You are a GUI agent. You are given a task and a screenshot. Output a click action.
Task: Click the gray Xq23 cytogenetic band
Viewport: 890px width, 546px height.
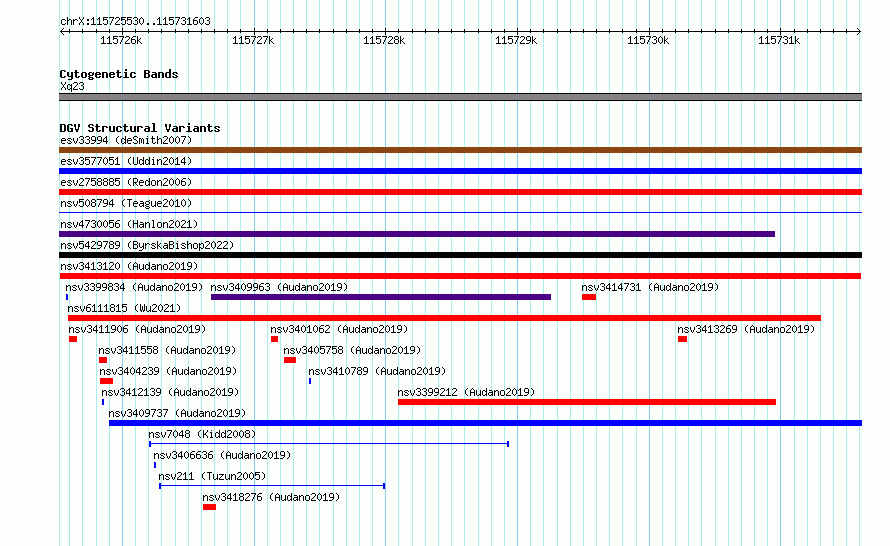(x=460, y=97)
